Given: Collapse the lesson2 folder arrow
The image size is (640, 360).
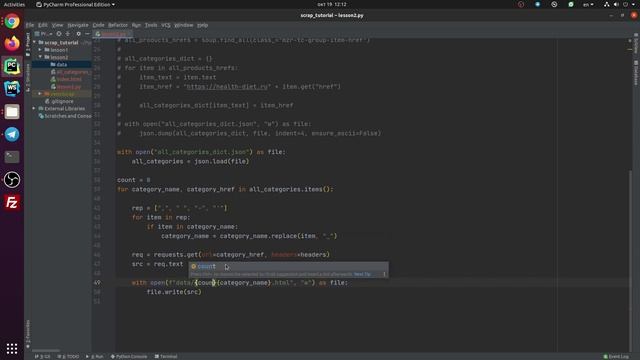Looking at the screenshot, I should click(x=40, y=57).
